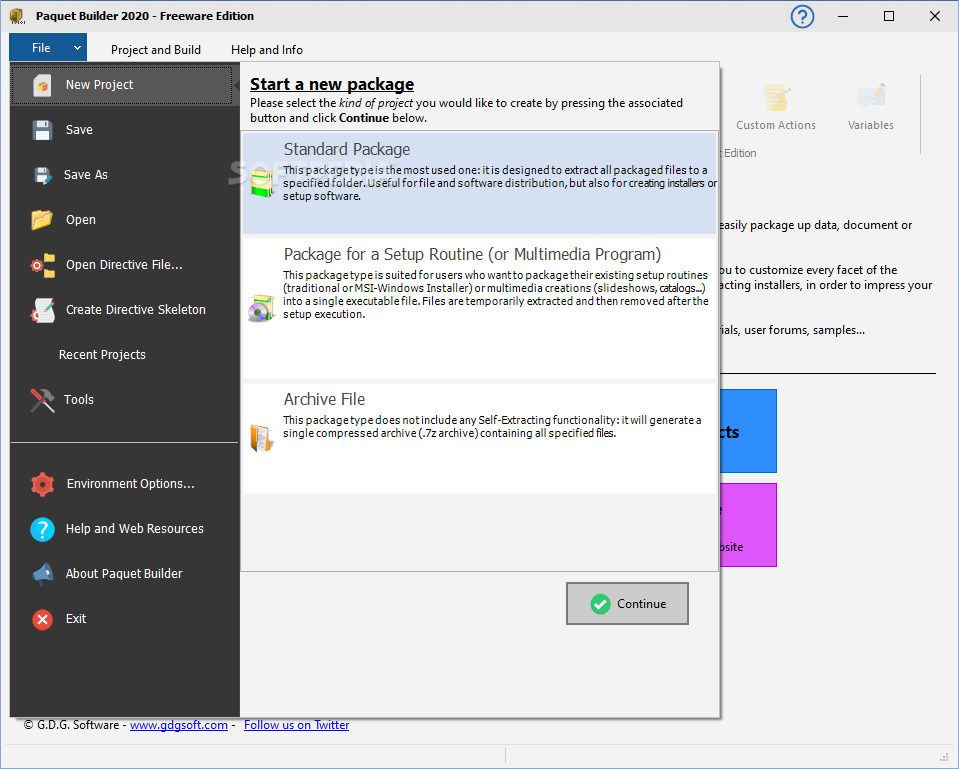Open Help and Web Resources entry
959x769 pixels.
(x=125, y=529)
